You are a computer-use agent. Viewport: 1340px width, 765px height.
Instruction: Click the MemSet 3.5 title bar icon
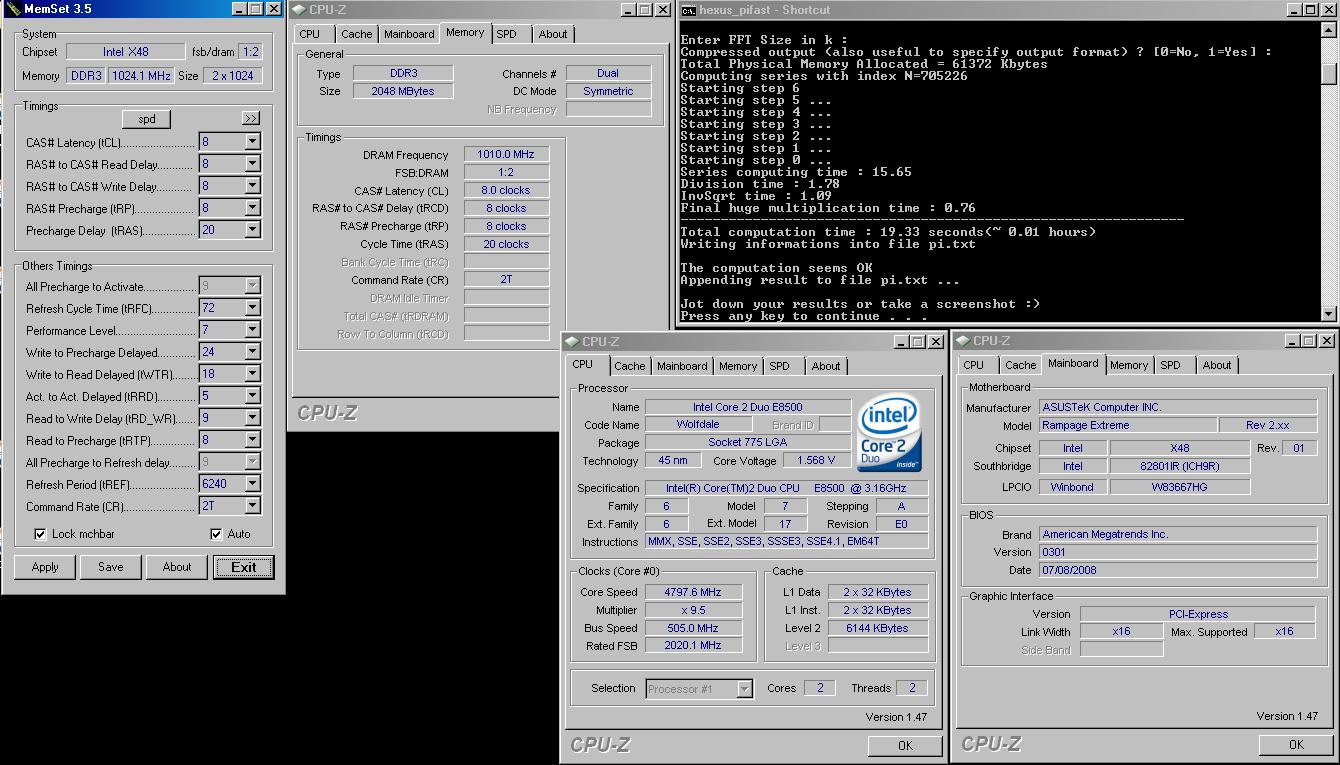pyautogui.click(x=12, y=9)
